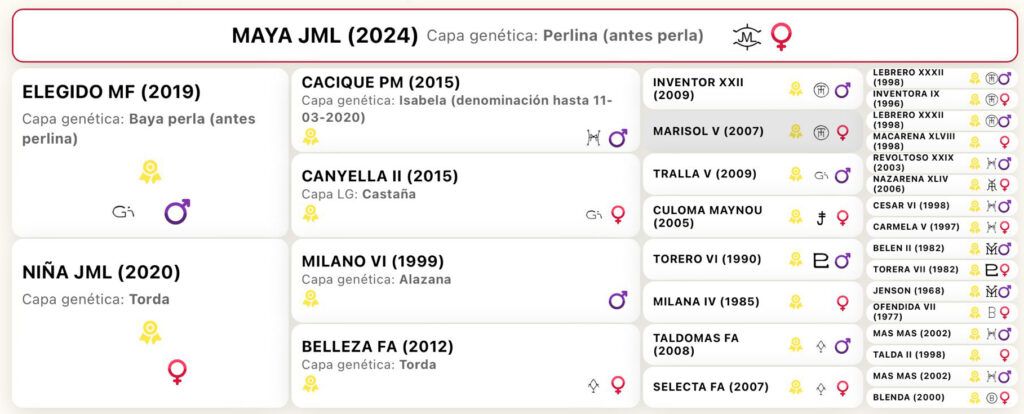Click the purple male symbol in ELEGIDO MF card
Screen dimensions: 1024x414
pos(177,212)
